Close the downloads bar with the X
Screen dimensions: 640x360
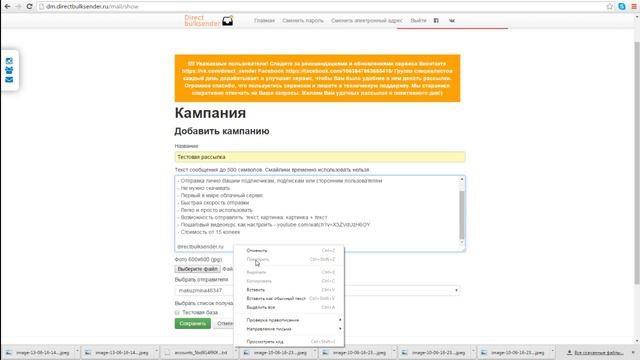[633, 352]
